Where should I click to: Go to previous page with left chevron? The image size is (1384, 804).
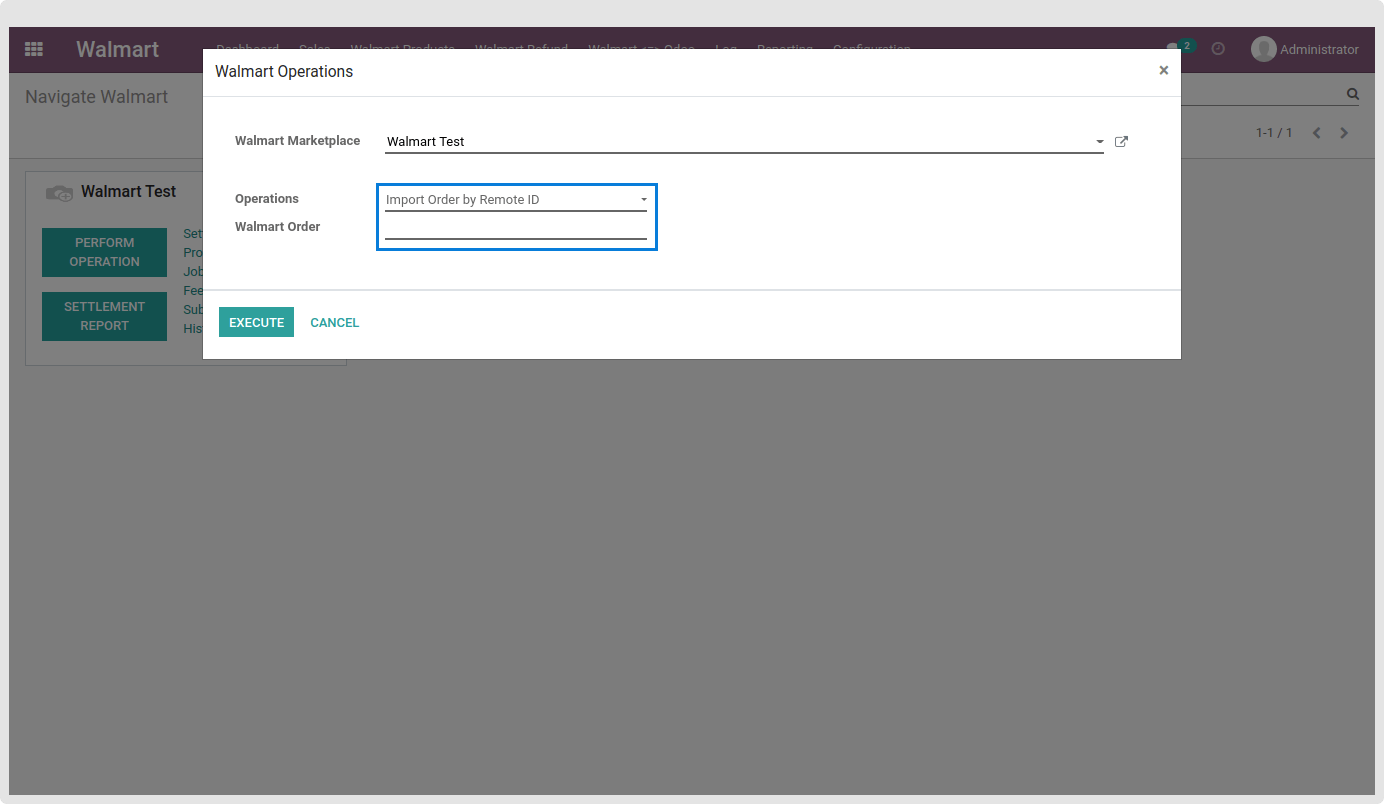[x=1317, y=133]
